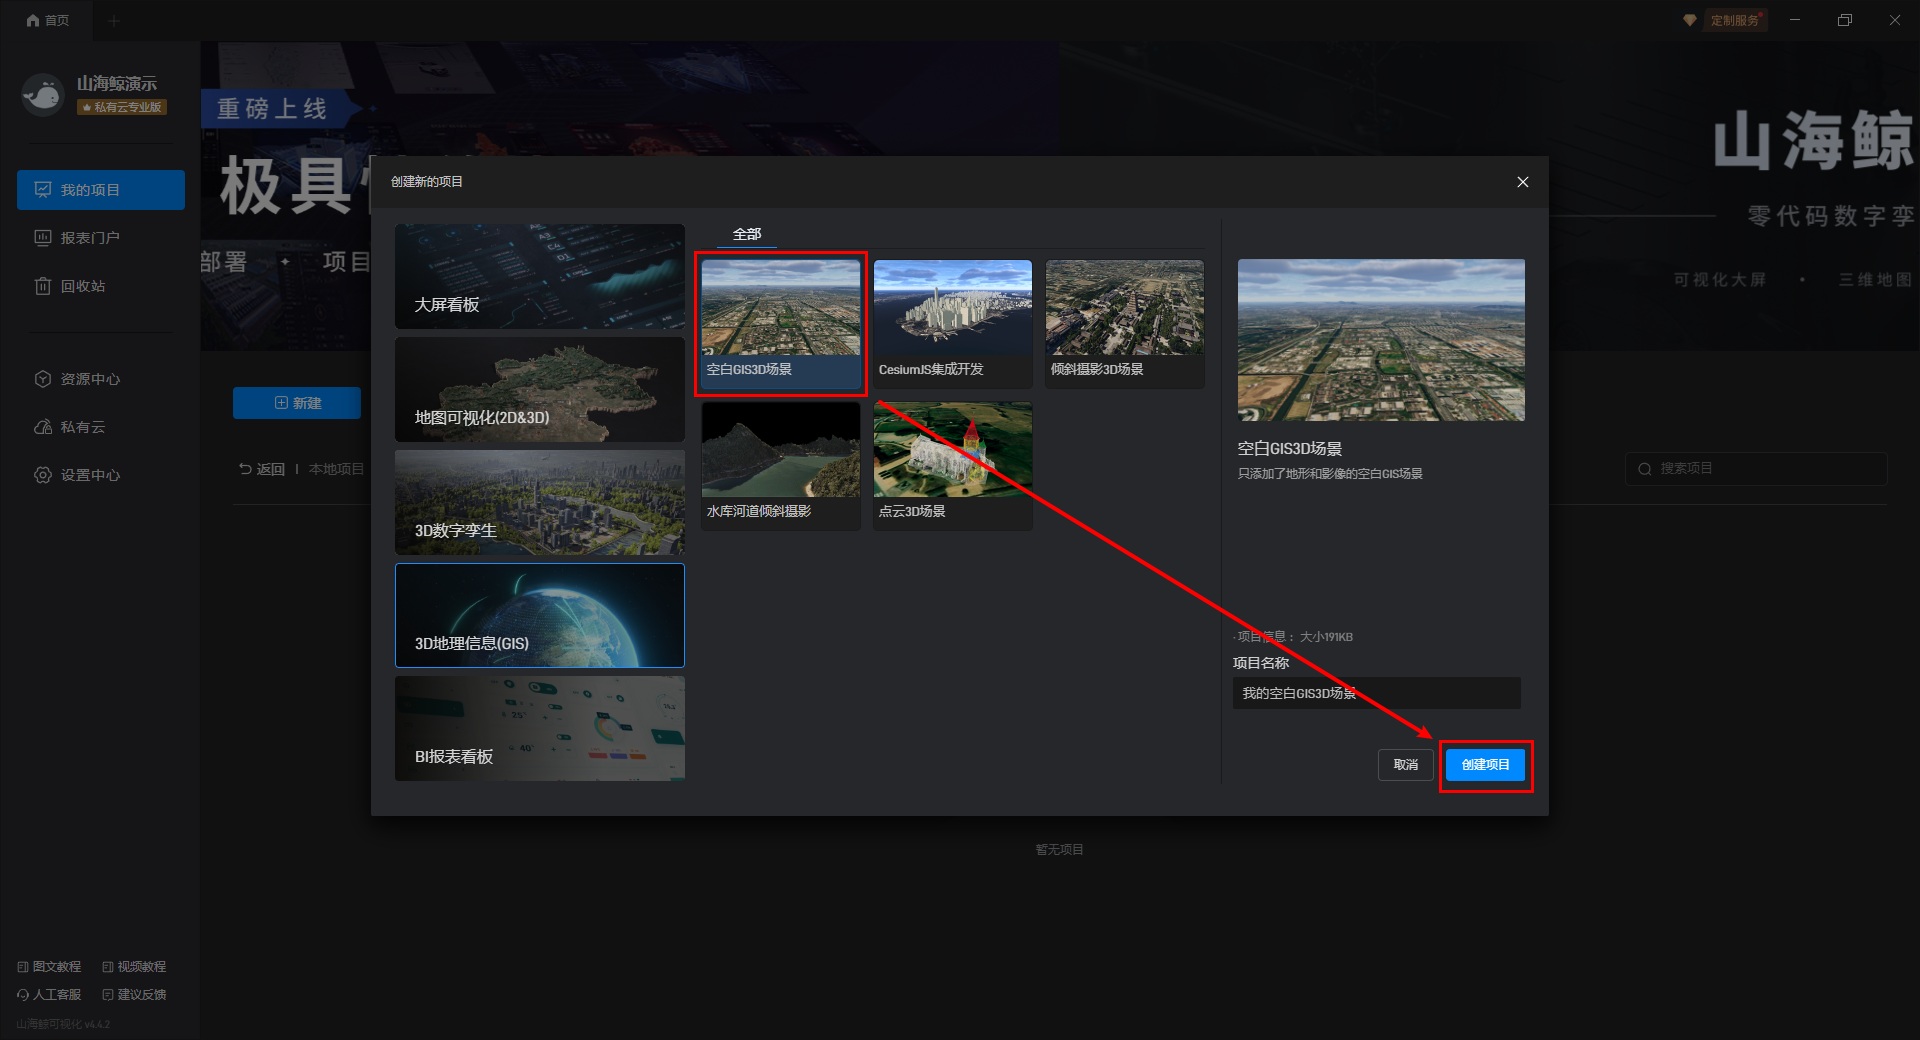Choose 地图可视化(2D&3D) category
This screenshot has width=1920, height=1040.
coord(539,390)
